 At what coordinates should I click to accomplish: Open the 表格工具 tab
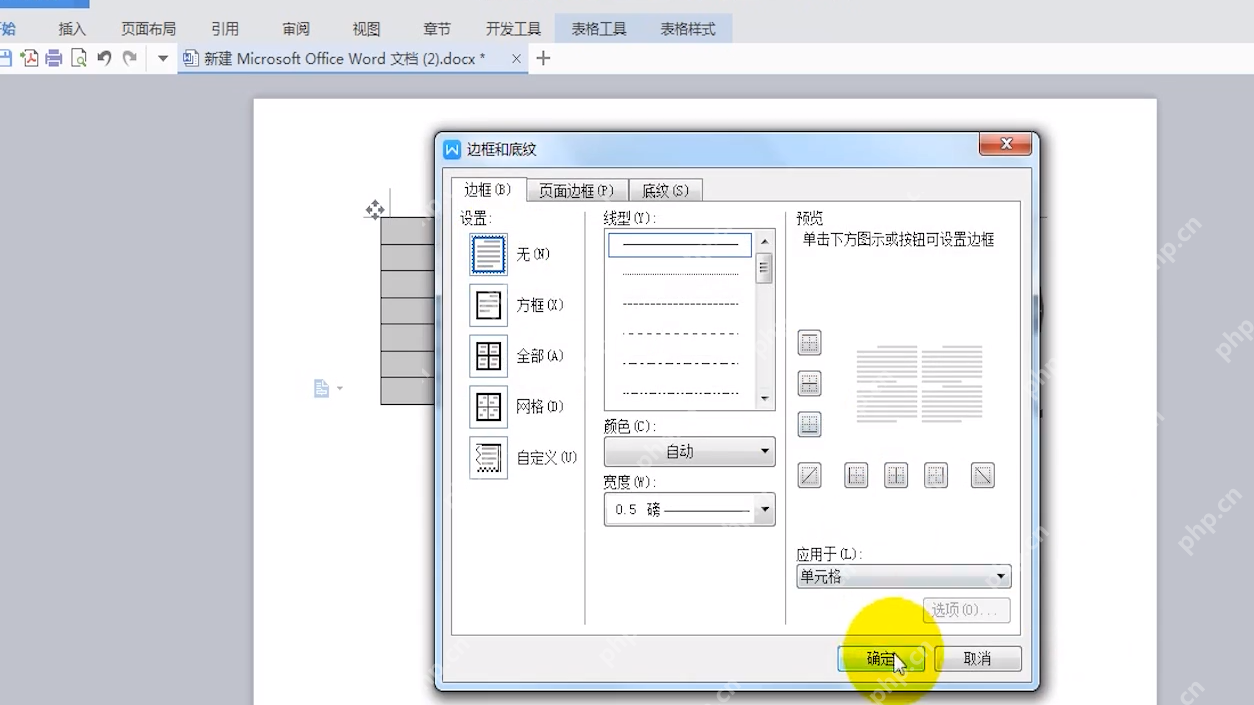(599, 29)
